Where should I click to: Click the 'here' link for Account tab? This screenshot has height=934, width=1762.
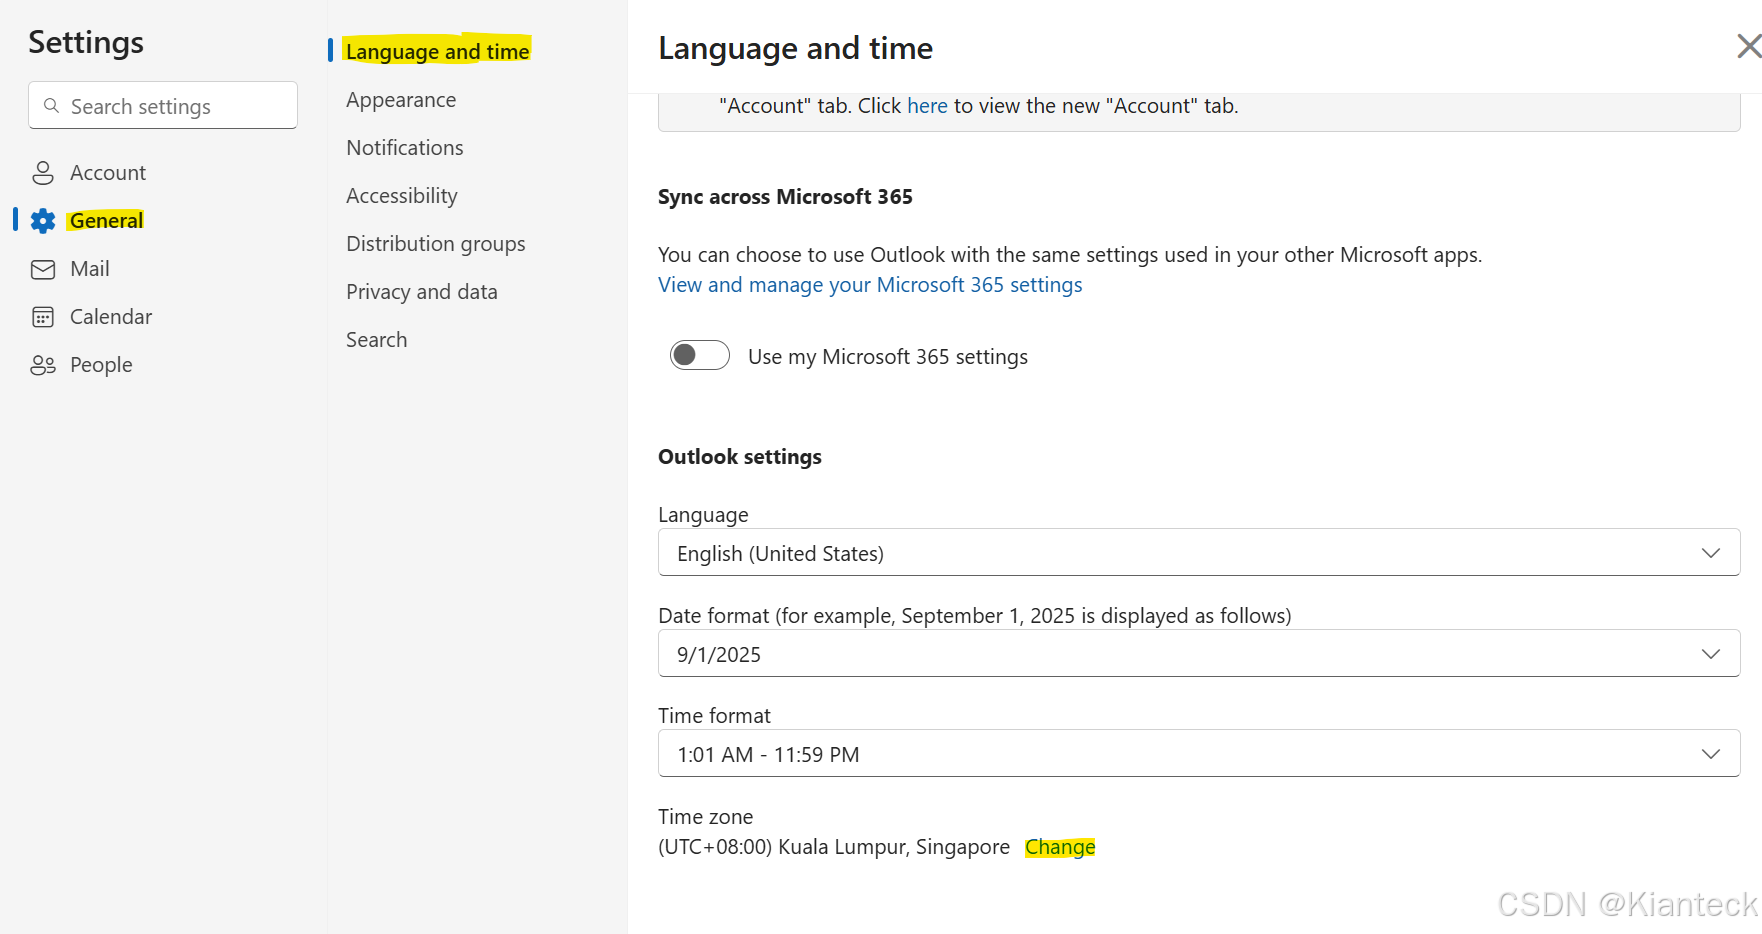[927, 106]
